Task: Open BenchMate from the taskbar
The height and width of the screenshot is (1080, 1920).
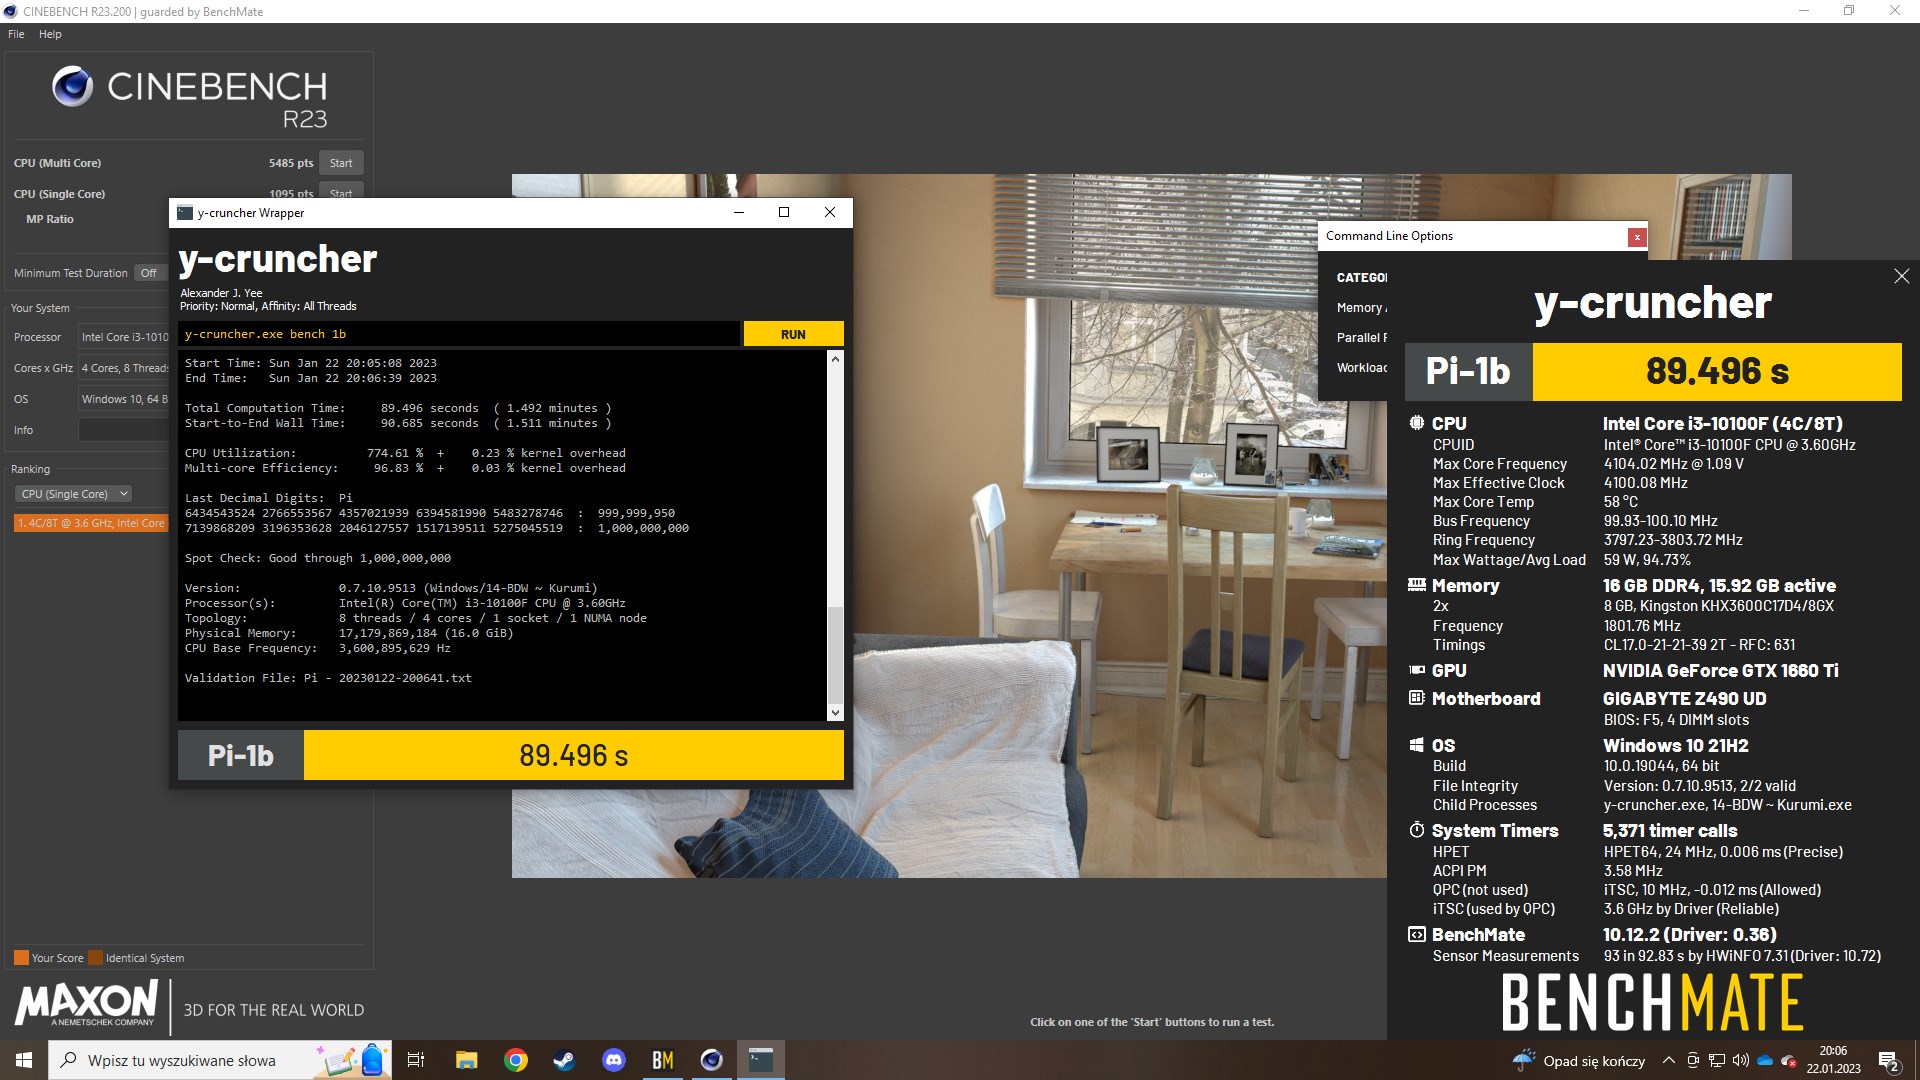Action: click(663, 1060)
